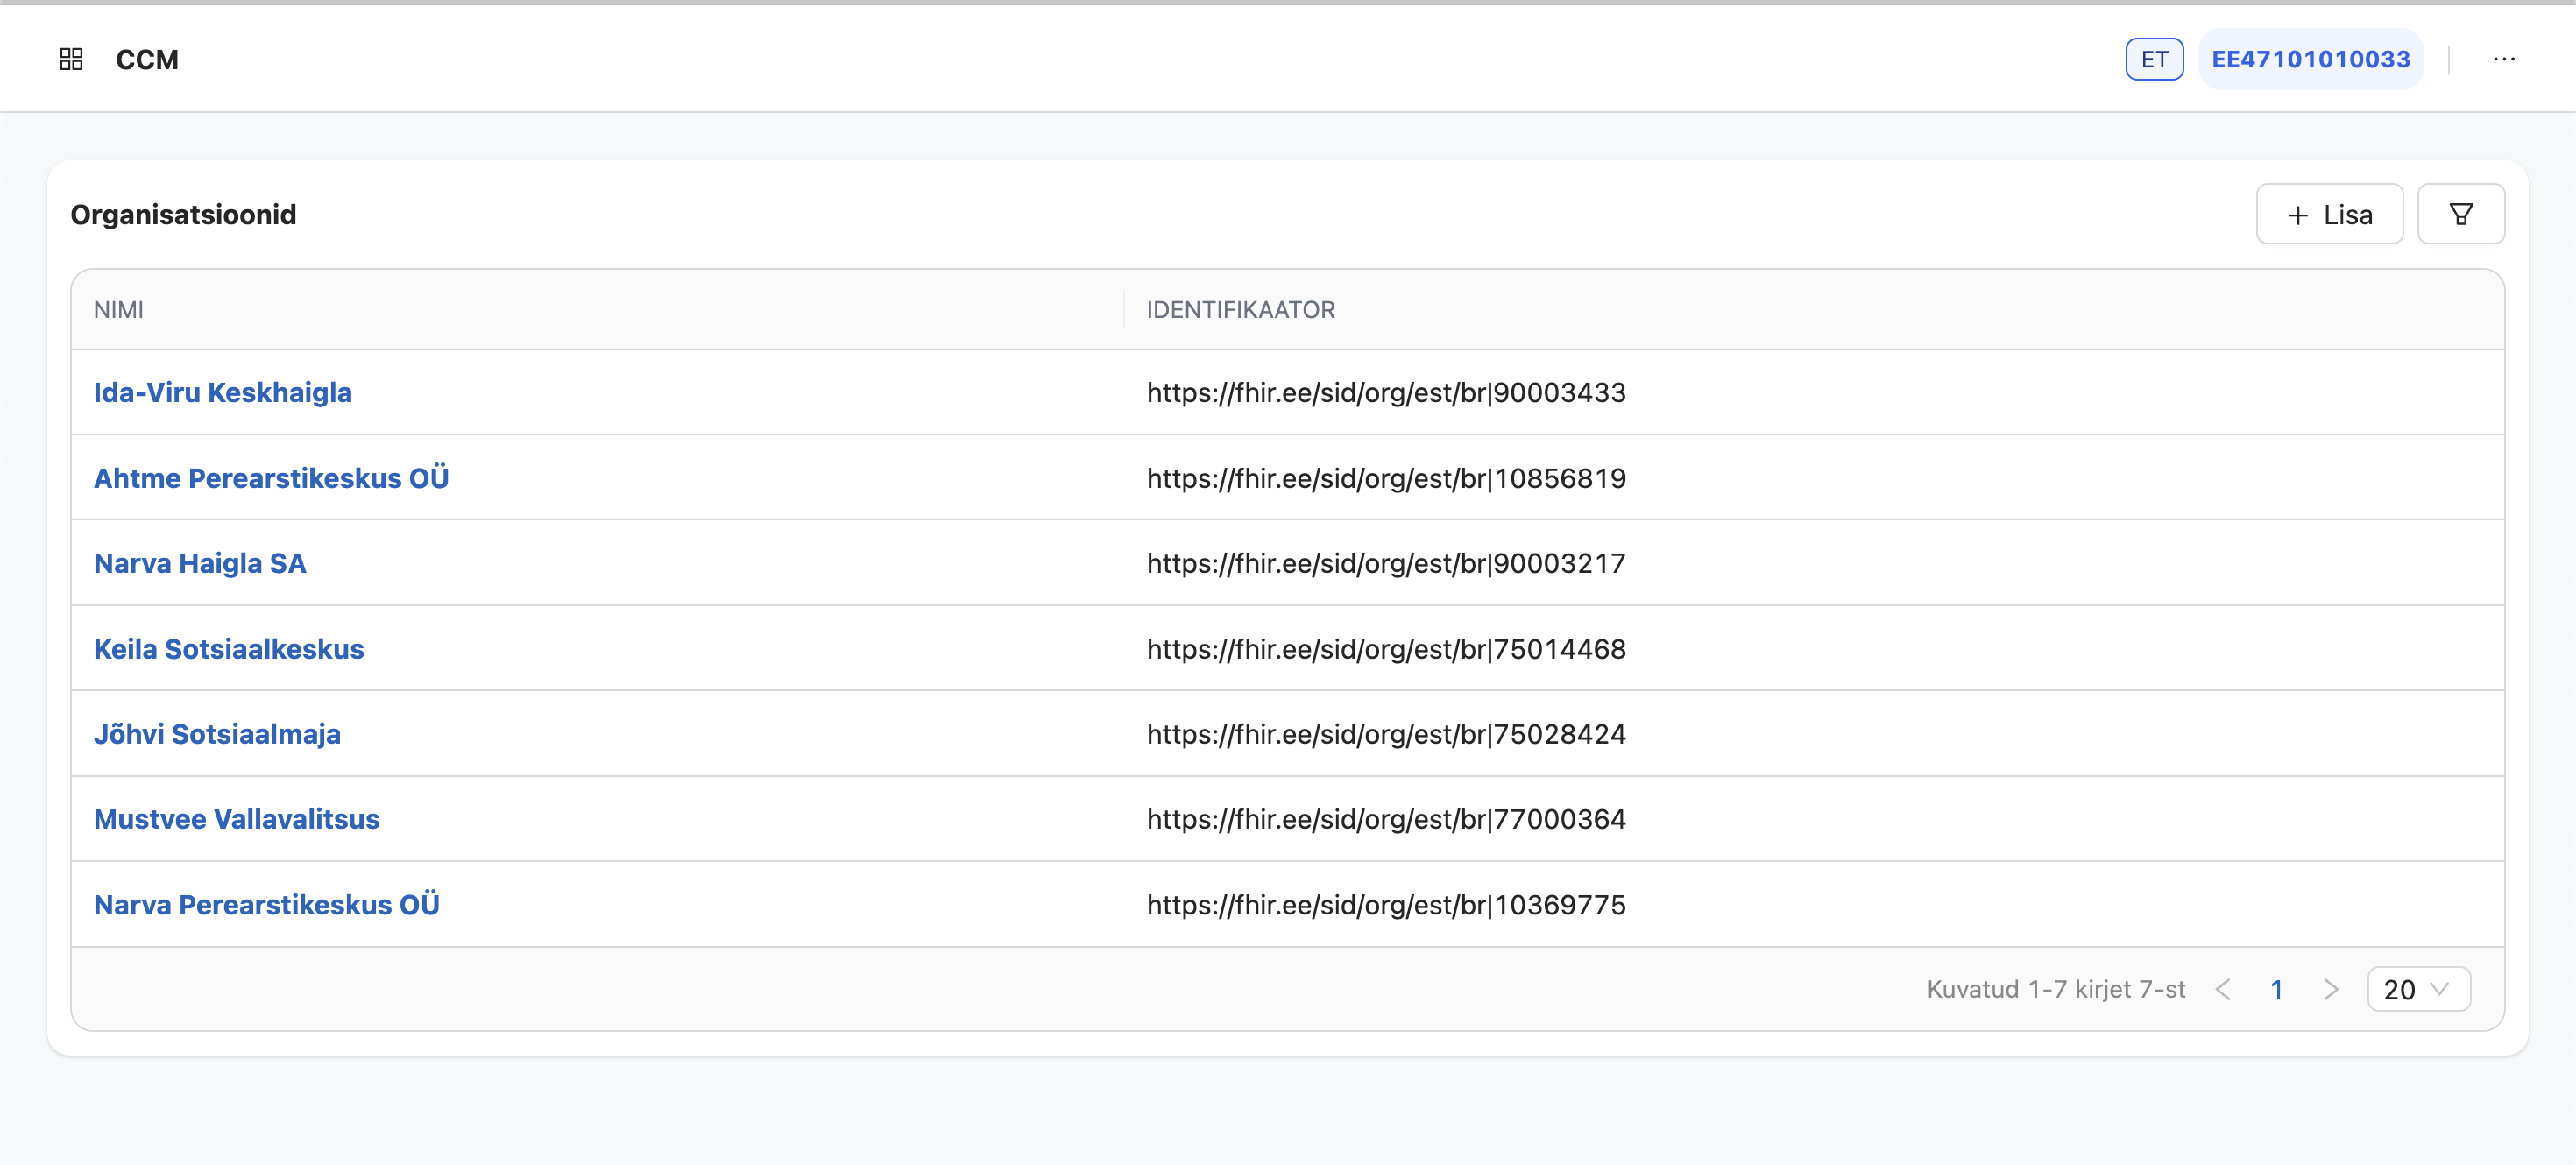Open Ida-Viru Keskhaigla organization
Viewport: 2576px width, 1165px height.
pyautogui.click(x=222, y=392)
